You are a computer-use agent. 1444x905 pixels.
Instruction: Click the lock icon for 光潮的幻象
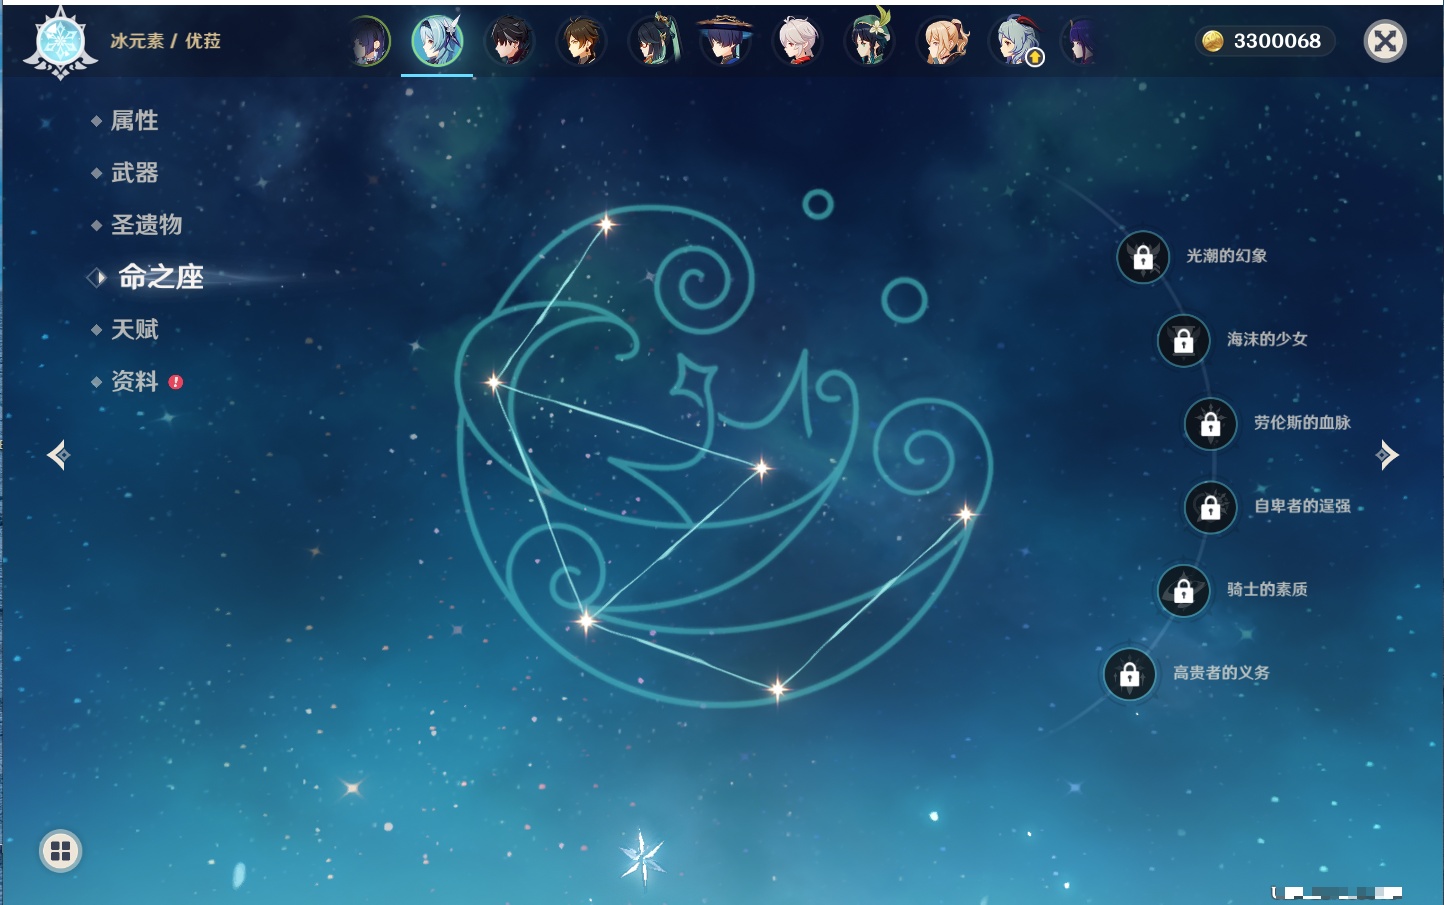1143,257
